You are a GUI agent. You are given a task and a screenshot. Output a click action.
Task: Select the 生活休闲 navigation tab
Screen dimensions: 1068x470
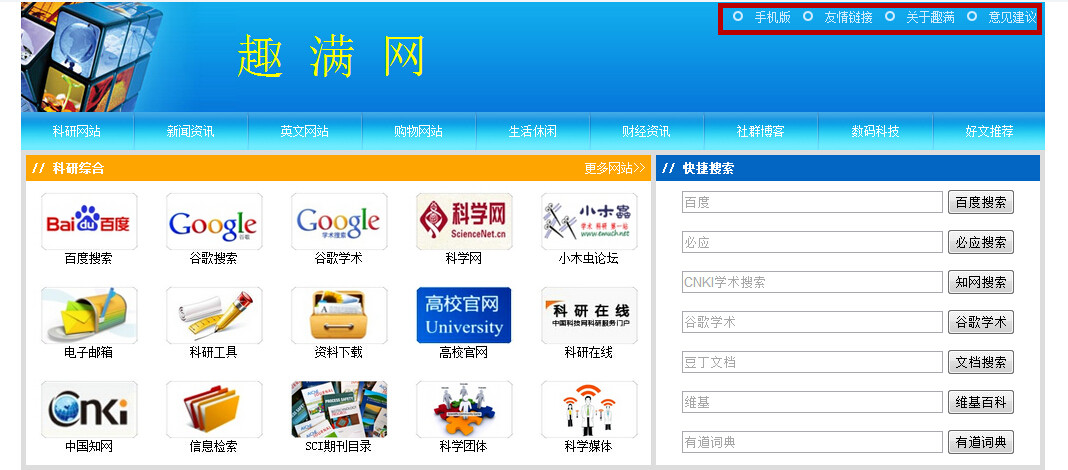[x=533, y=131]
